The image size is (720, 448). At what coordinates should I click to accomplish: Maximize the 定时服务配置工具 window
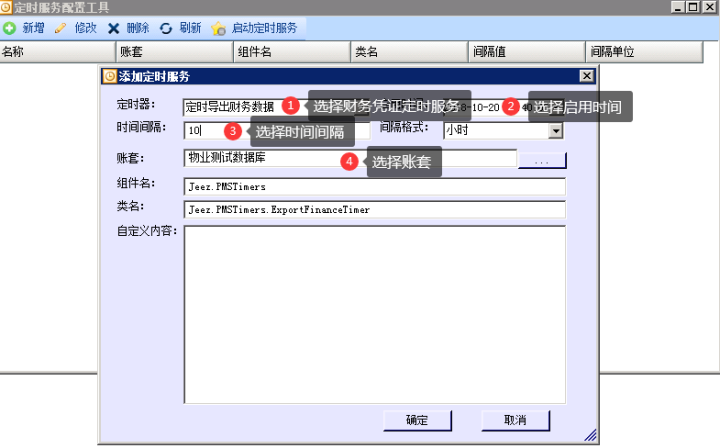click(693, 7)
